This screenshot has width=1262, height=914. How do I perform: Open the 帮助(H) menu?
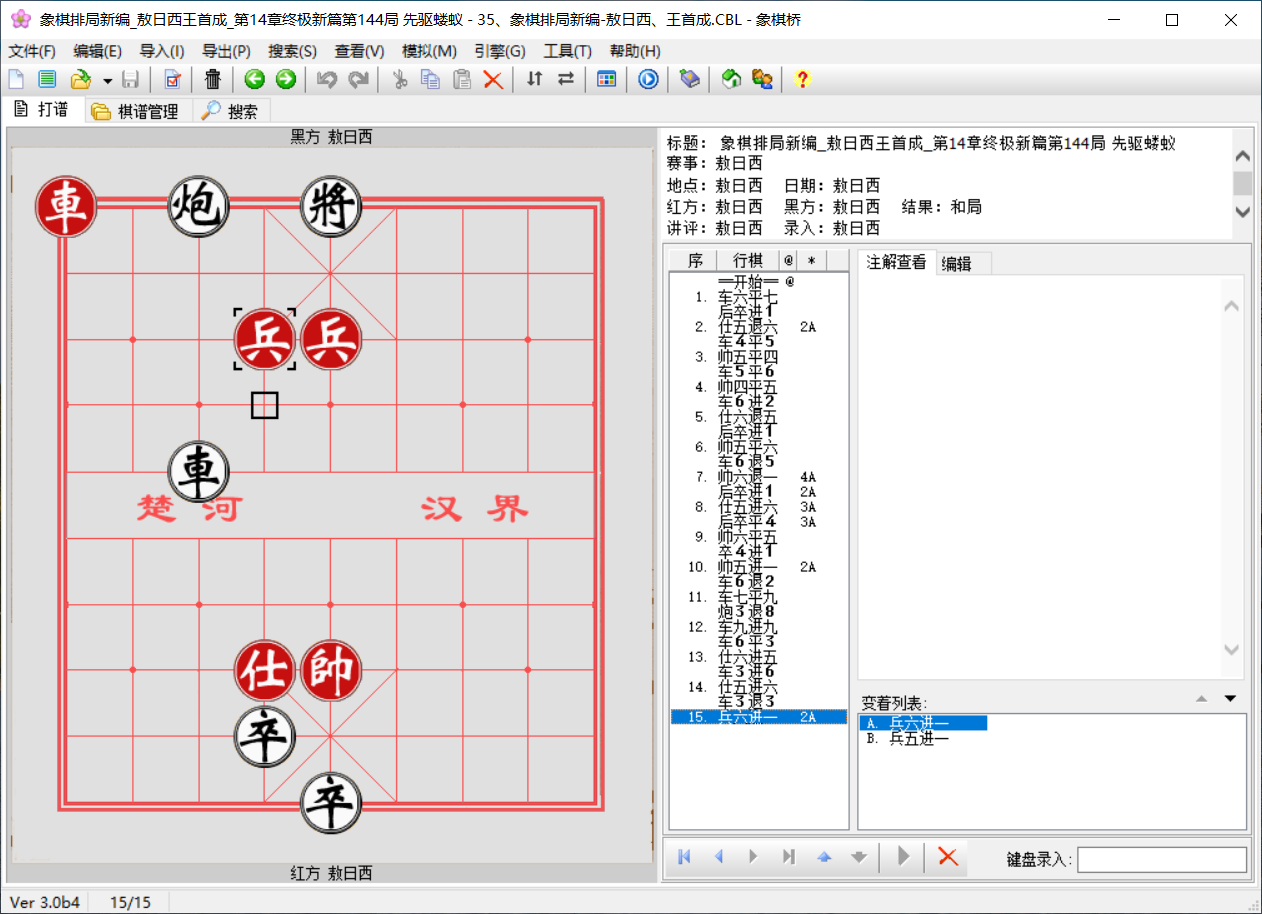(x=635, y=51)
